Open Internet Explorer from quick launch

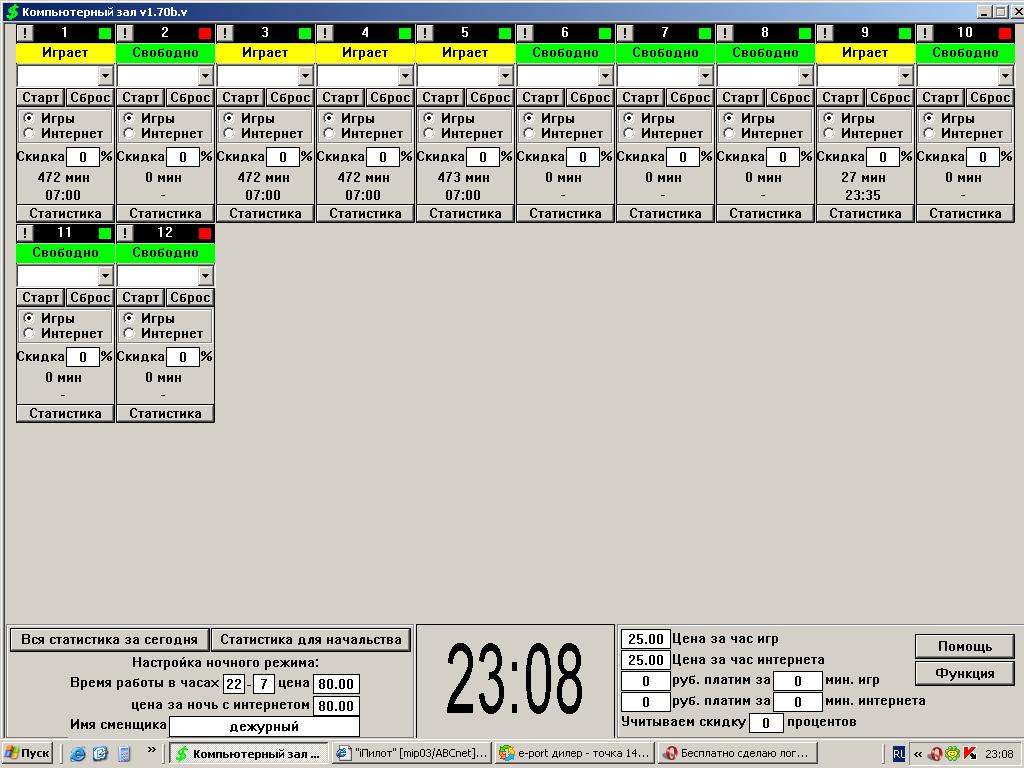click(x=78, y=753)
